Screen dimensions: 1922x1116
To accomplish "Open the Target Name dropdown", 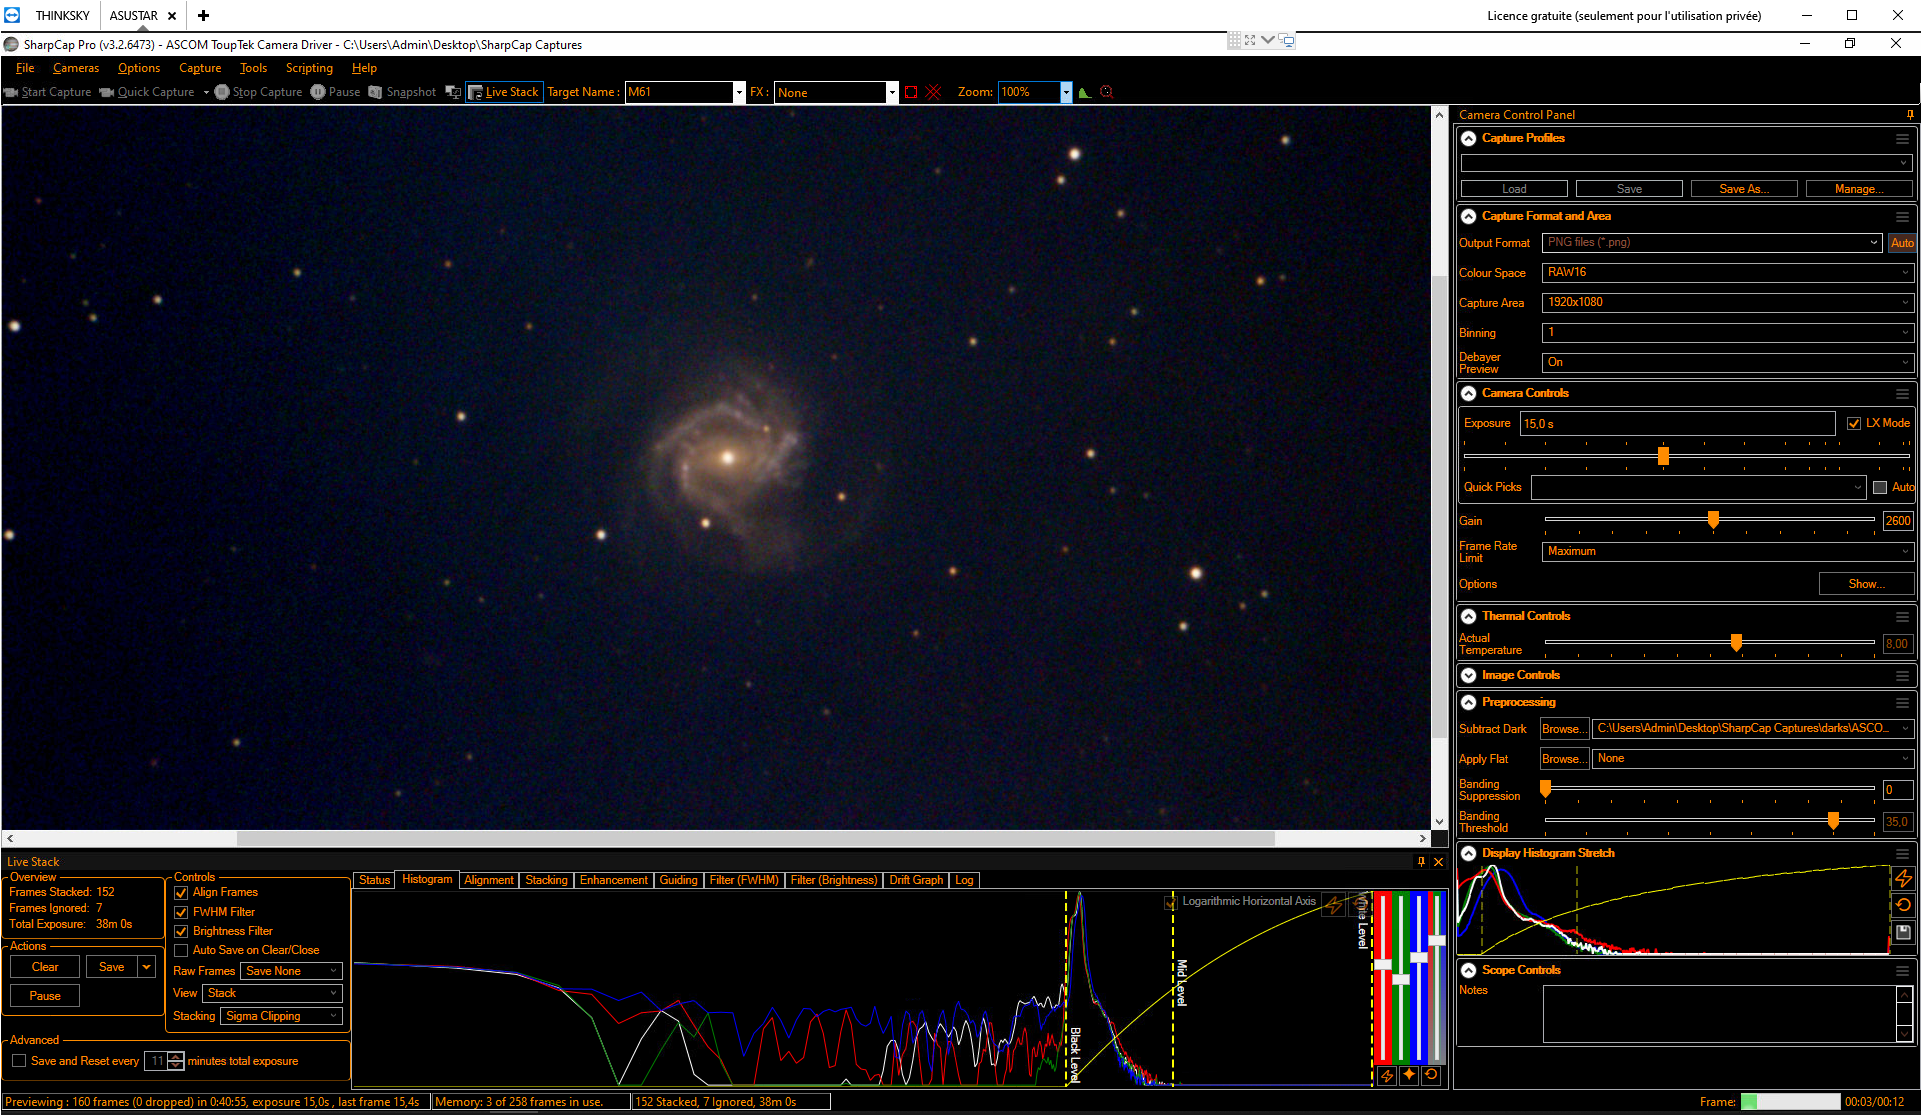I will 739,92.
